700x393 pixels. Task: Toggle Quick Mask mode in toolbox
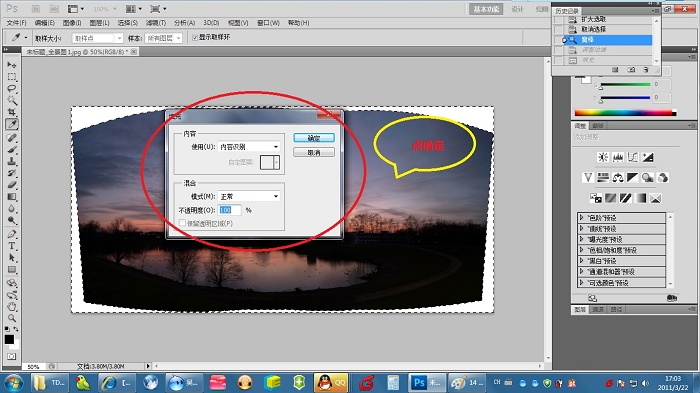pos(12,356)
